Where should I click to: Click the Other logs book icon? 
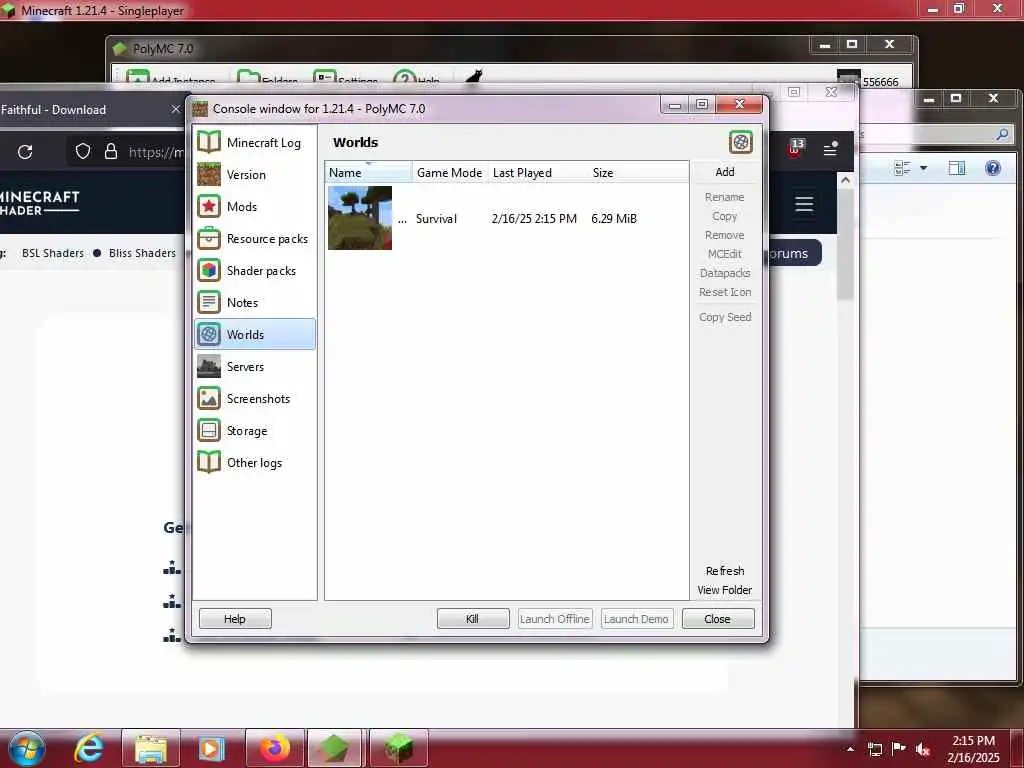click(x=209, y=462)
